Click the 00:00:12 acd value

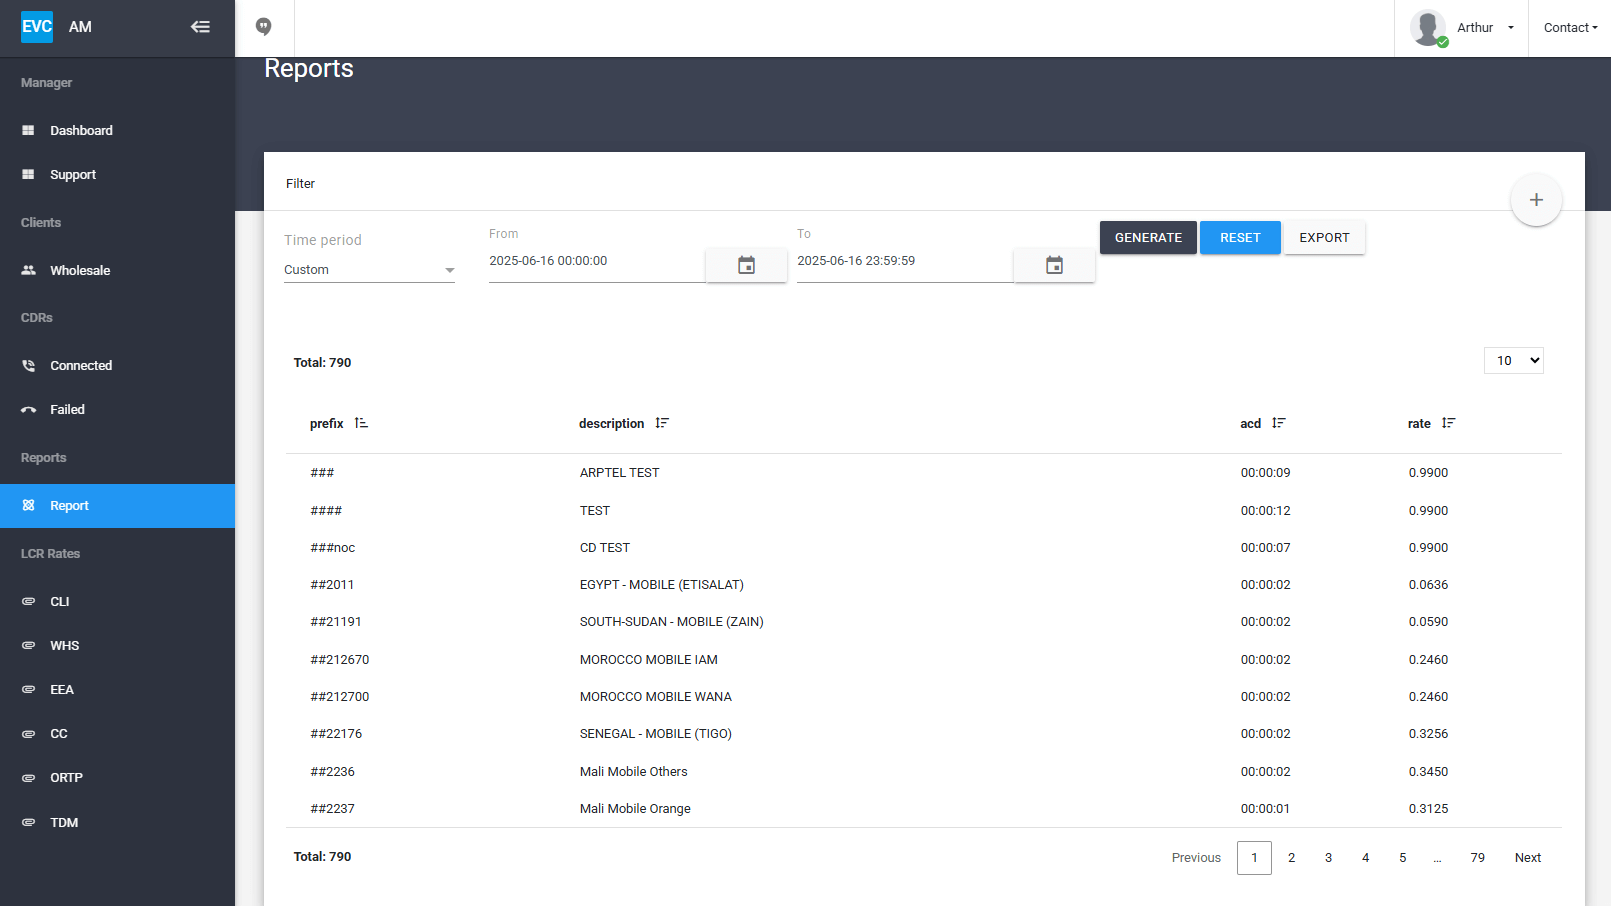1265,511
